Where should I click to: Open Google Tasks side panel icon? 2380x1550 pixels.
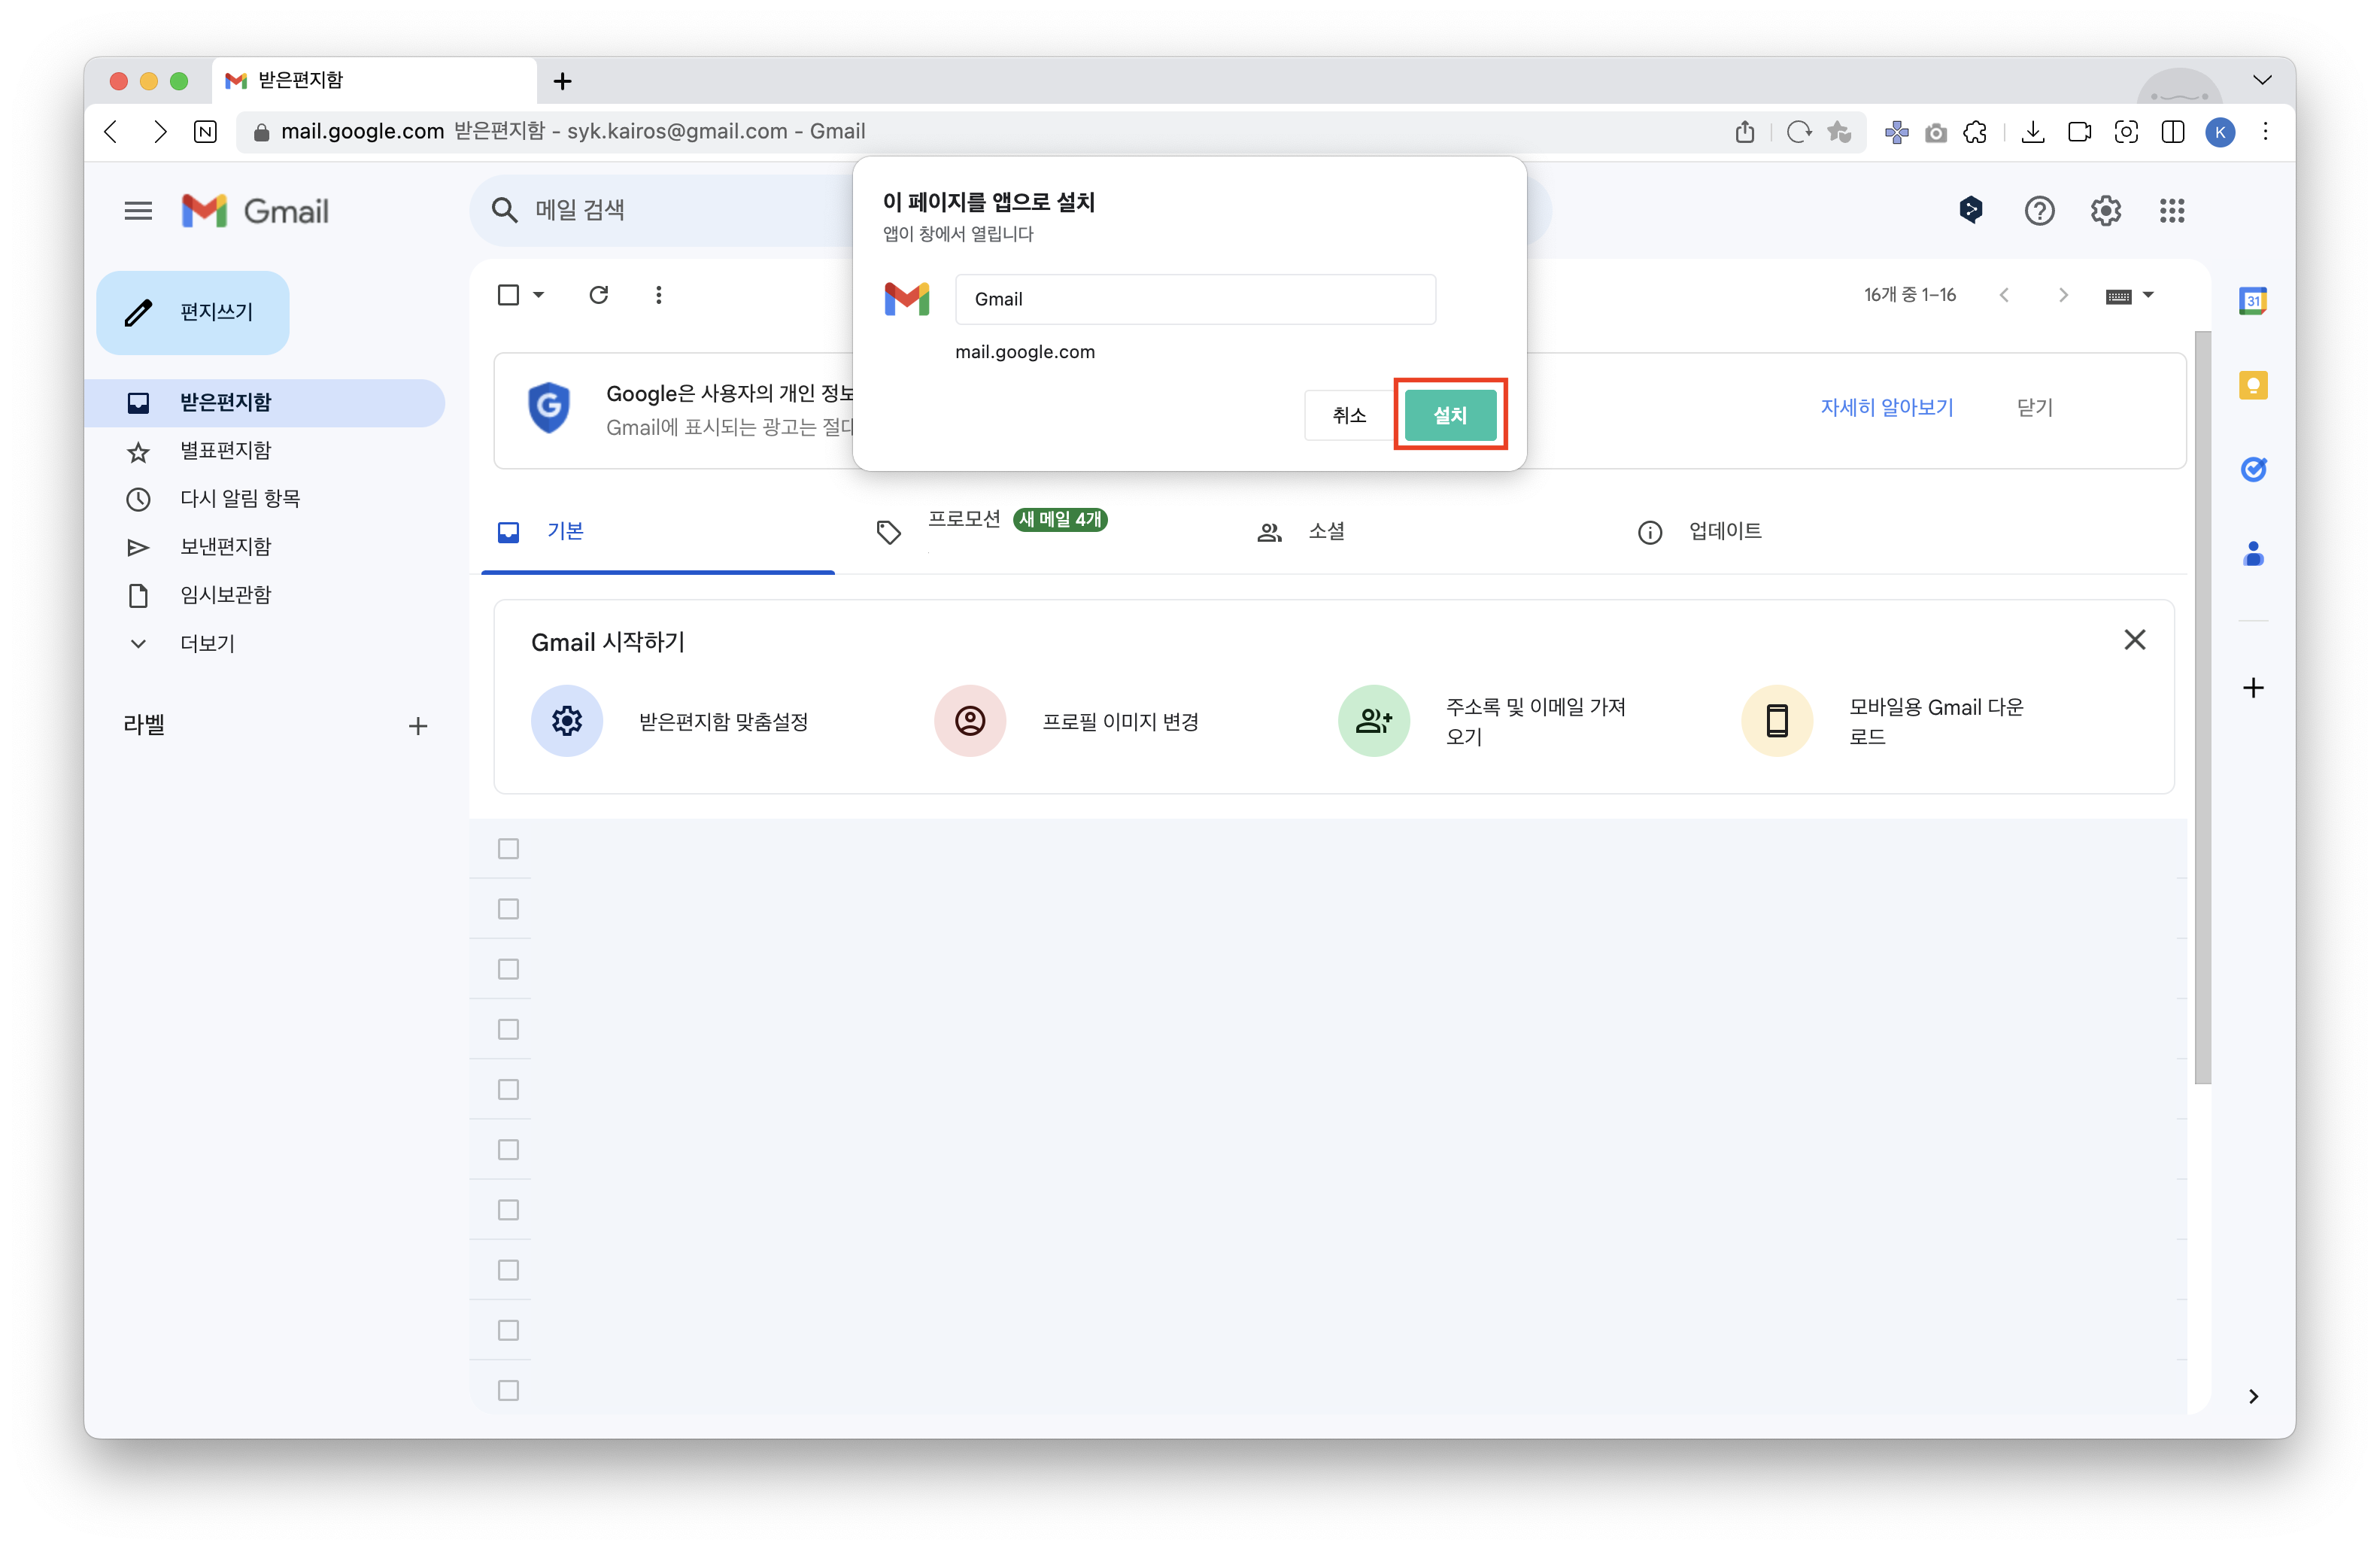[x=2252, y=469]
